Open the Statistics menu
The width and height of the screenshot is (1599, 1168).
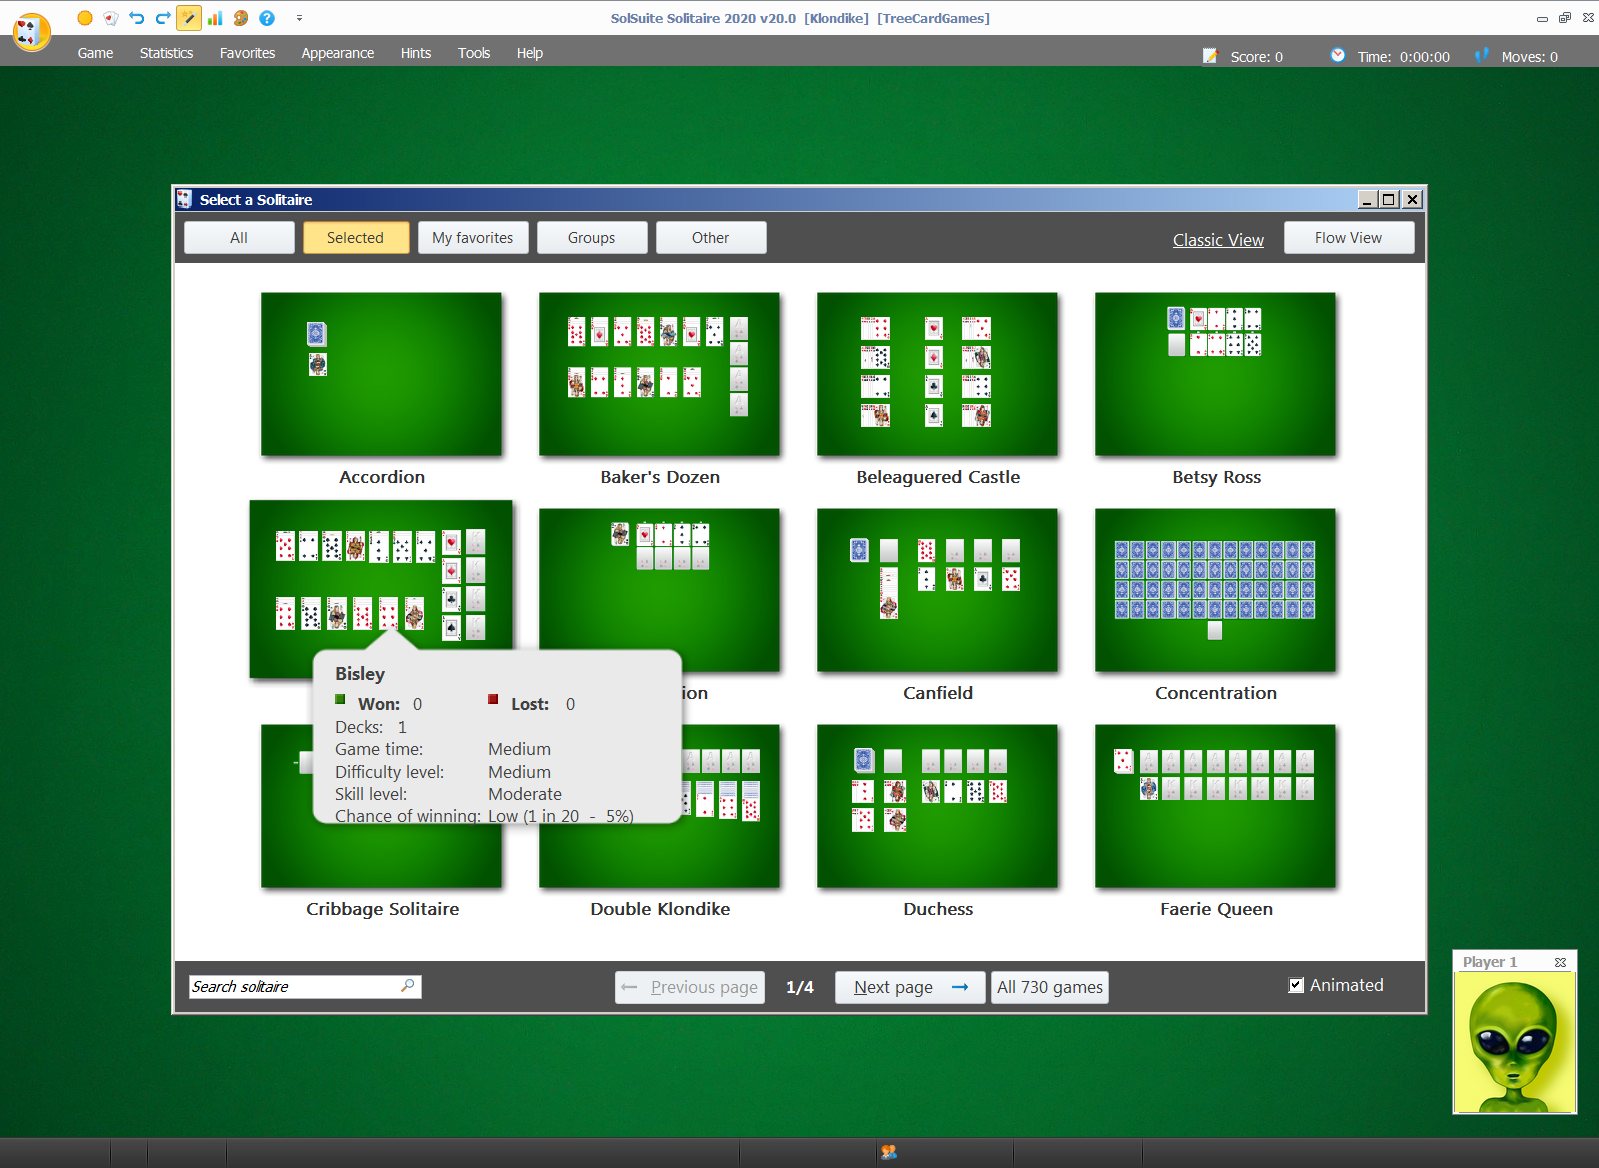166,53
